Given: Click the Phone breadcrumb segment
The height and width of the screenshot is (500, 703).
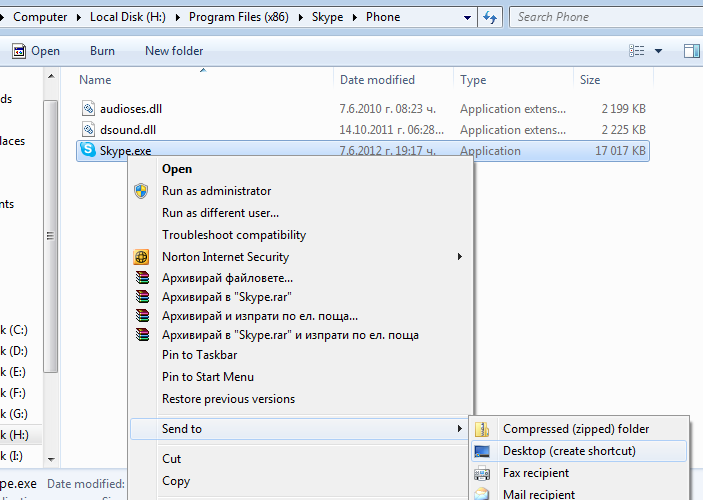Looking at the screenshot, I should point(383,17).
